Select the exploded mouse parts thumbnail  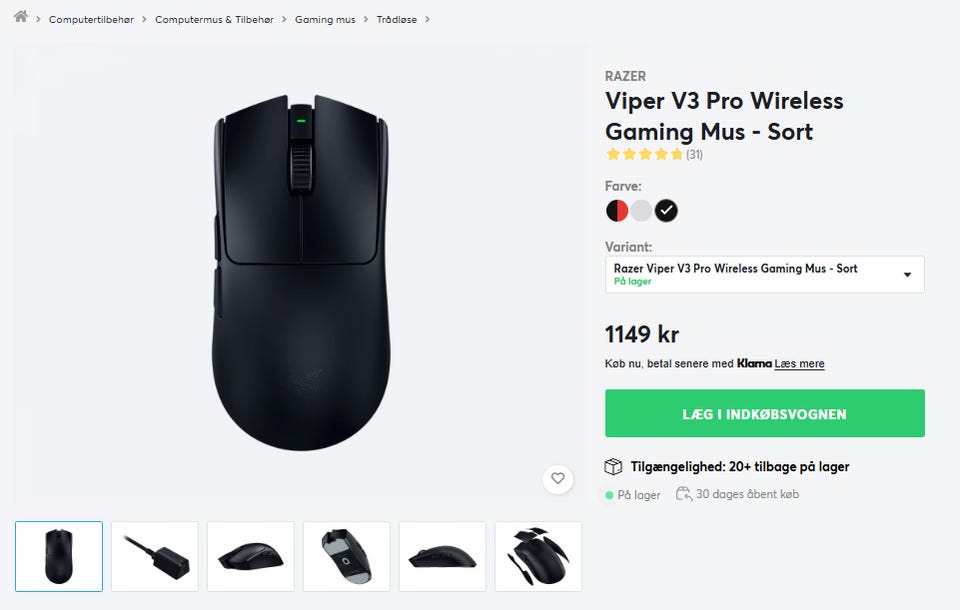point(538,557)
